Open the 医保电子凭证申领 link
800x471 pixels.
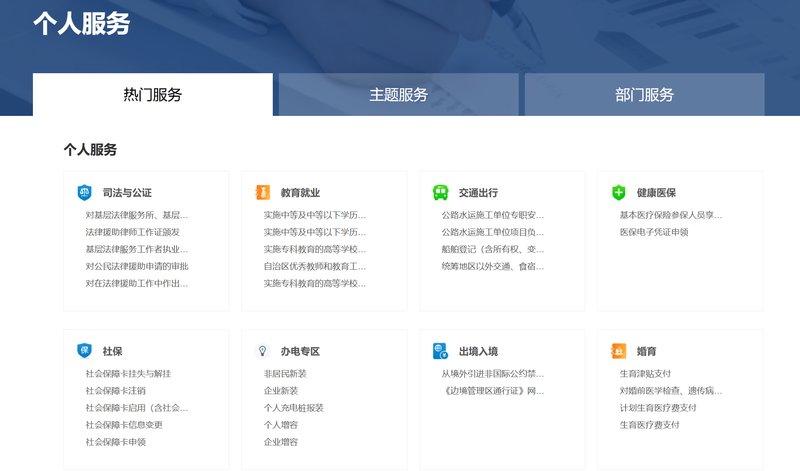(654, 232)
